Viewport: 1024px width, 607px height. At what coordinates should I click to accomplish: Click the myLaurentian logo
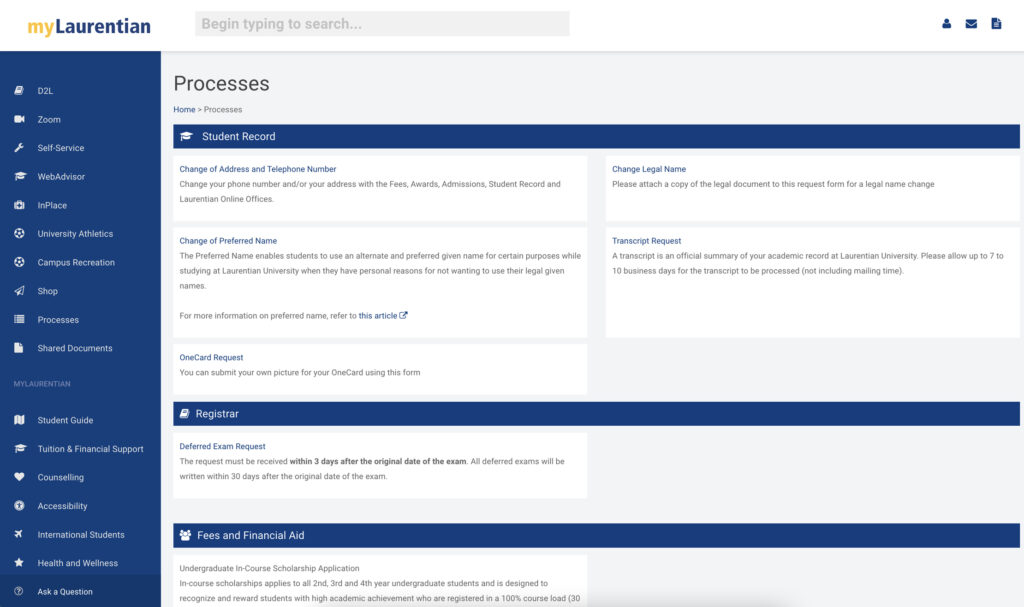click(x=89, y=26)
